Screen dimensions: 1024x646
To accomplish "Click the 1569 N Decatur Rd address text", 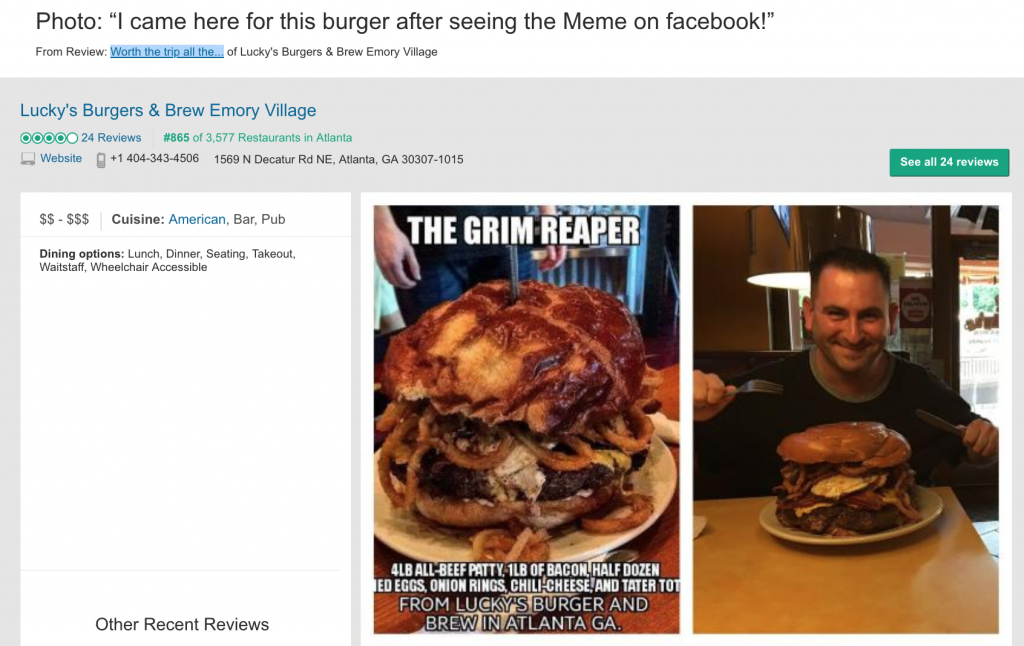I will [x=338, y=159].
